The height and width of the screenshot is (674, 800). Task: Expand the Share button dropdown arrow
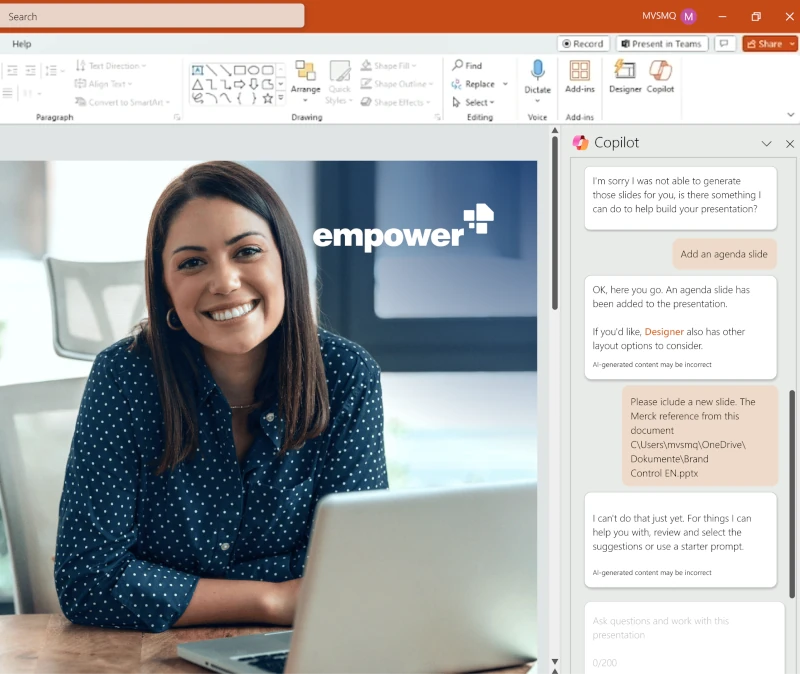pos(792,44)
